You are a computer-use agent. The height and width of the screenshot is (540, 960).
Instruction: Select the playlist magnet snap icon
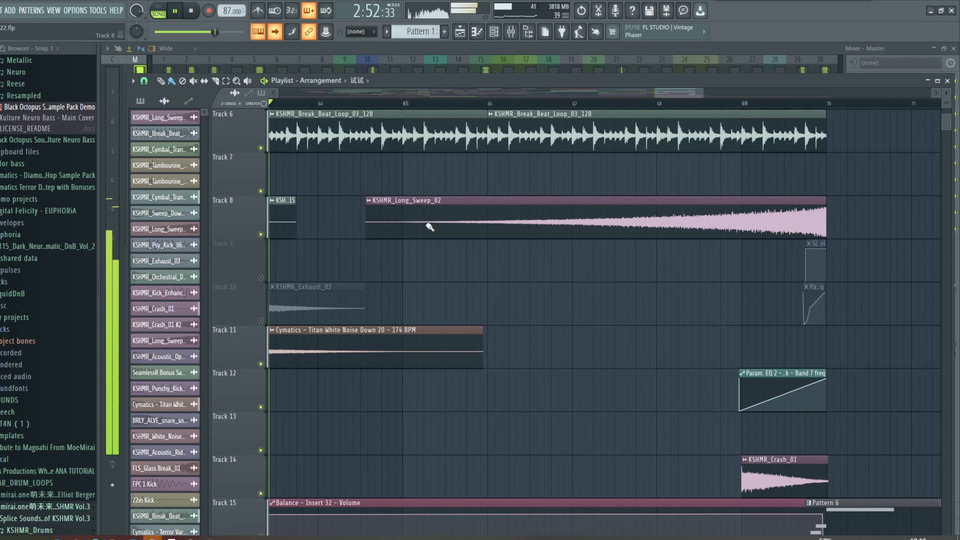(x=143, y=80)
